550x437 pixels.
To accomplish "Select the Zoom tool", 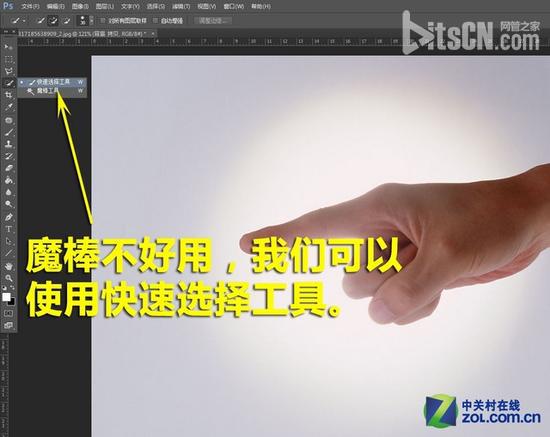I will coord(8,278).
